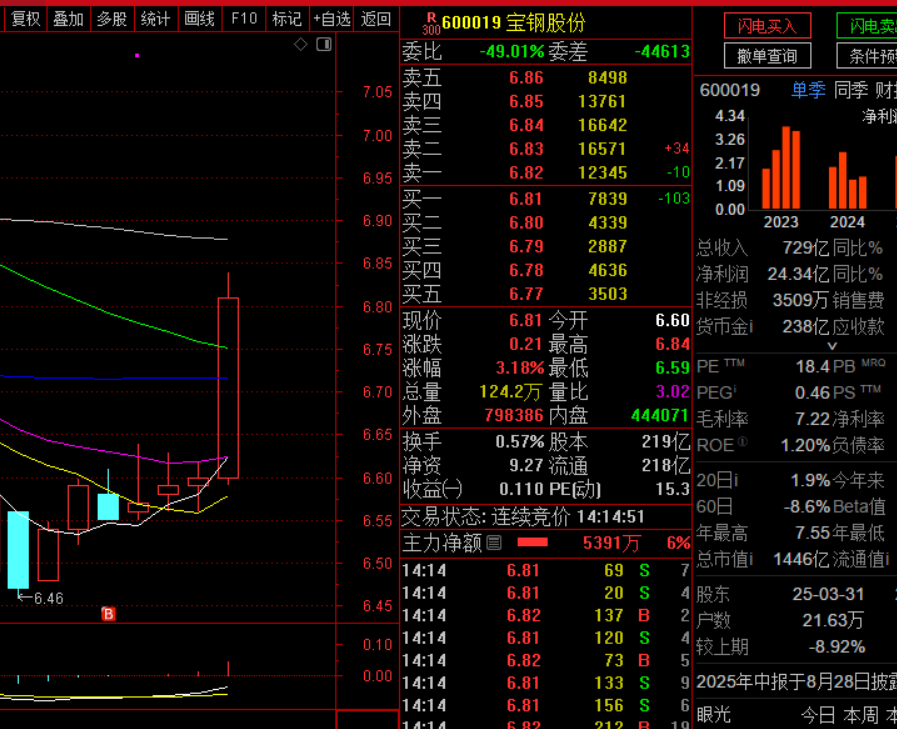This screenshot has width=897, height=729.
Task: Switch to the 同季 tab
Action: pyautogui.click(x=851, y=90)
